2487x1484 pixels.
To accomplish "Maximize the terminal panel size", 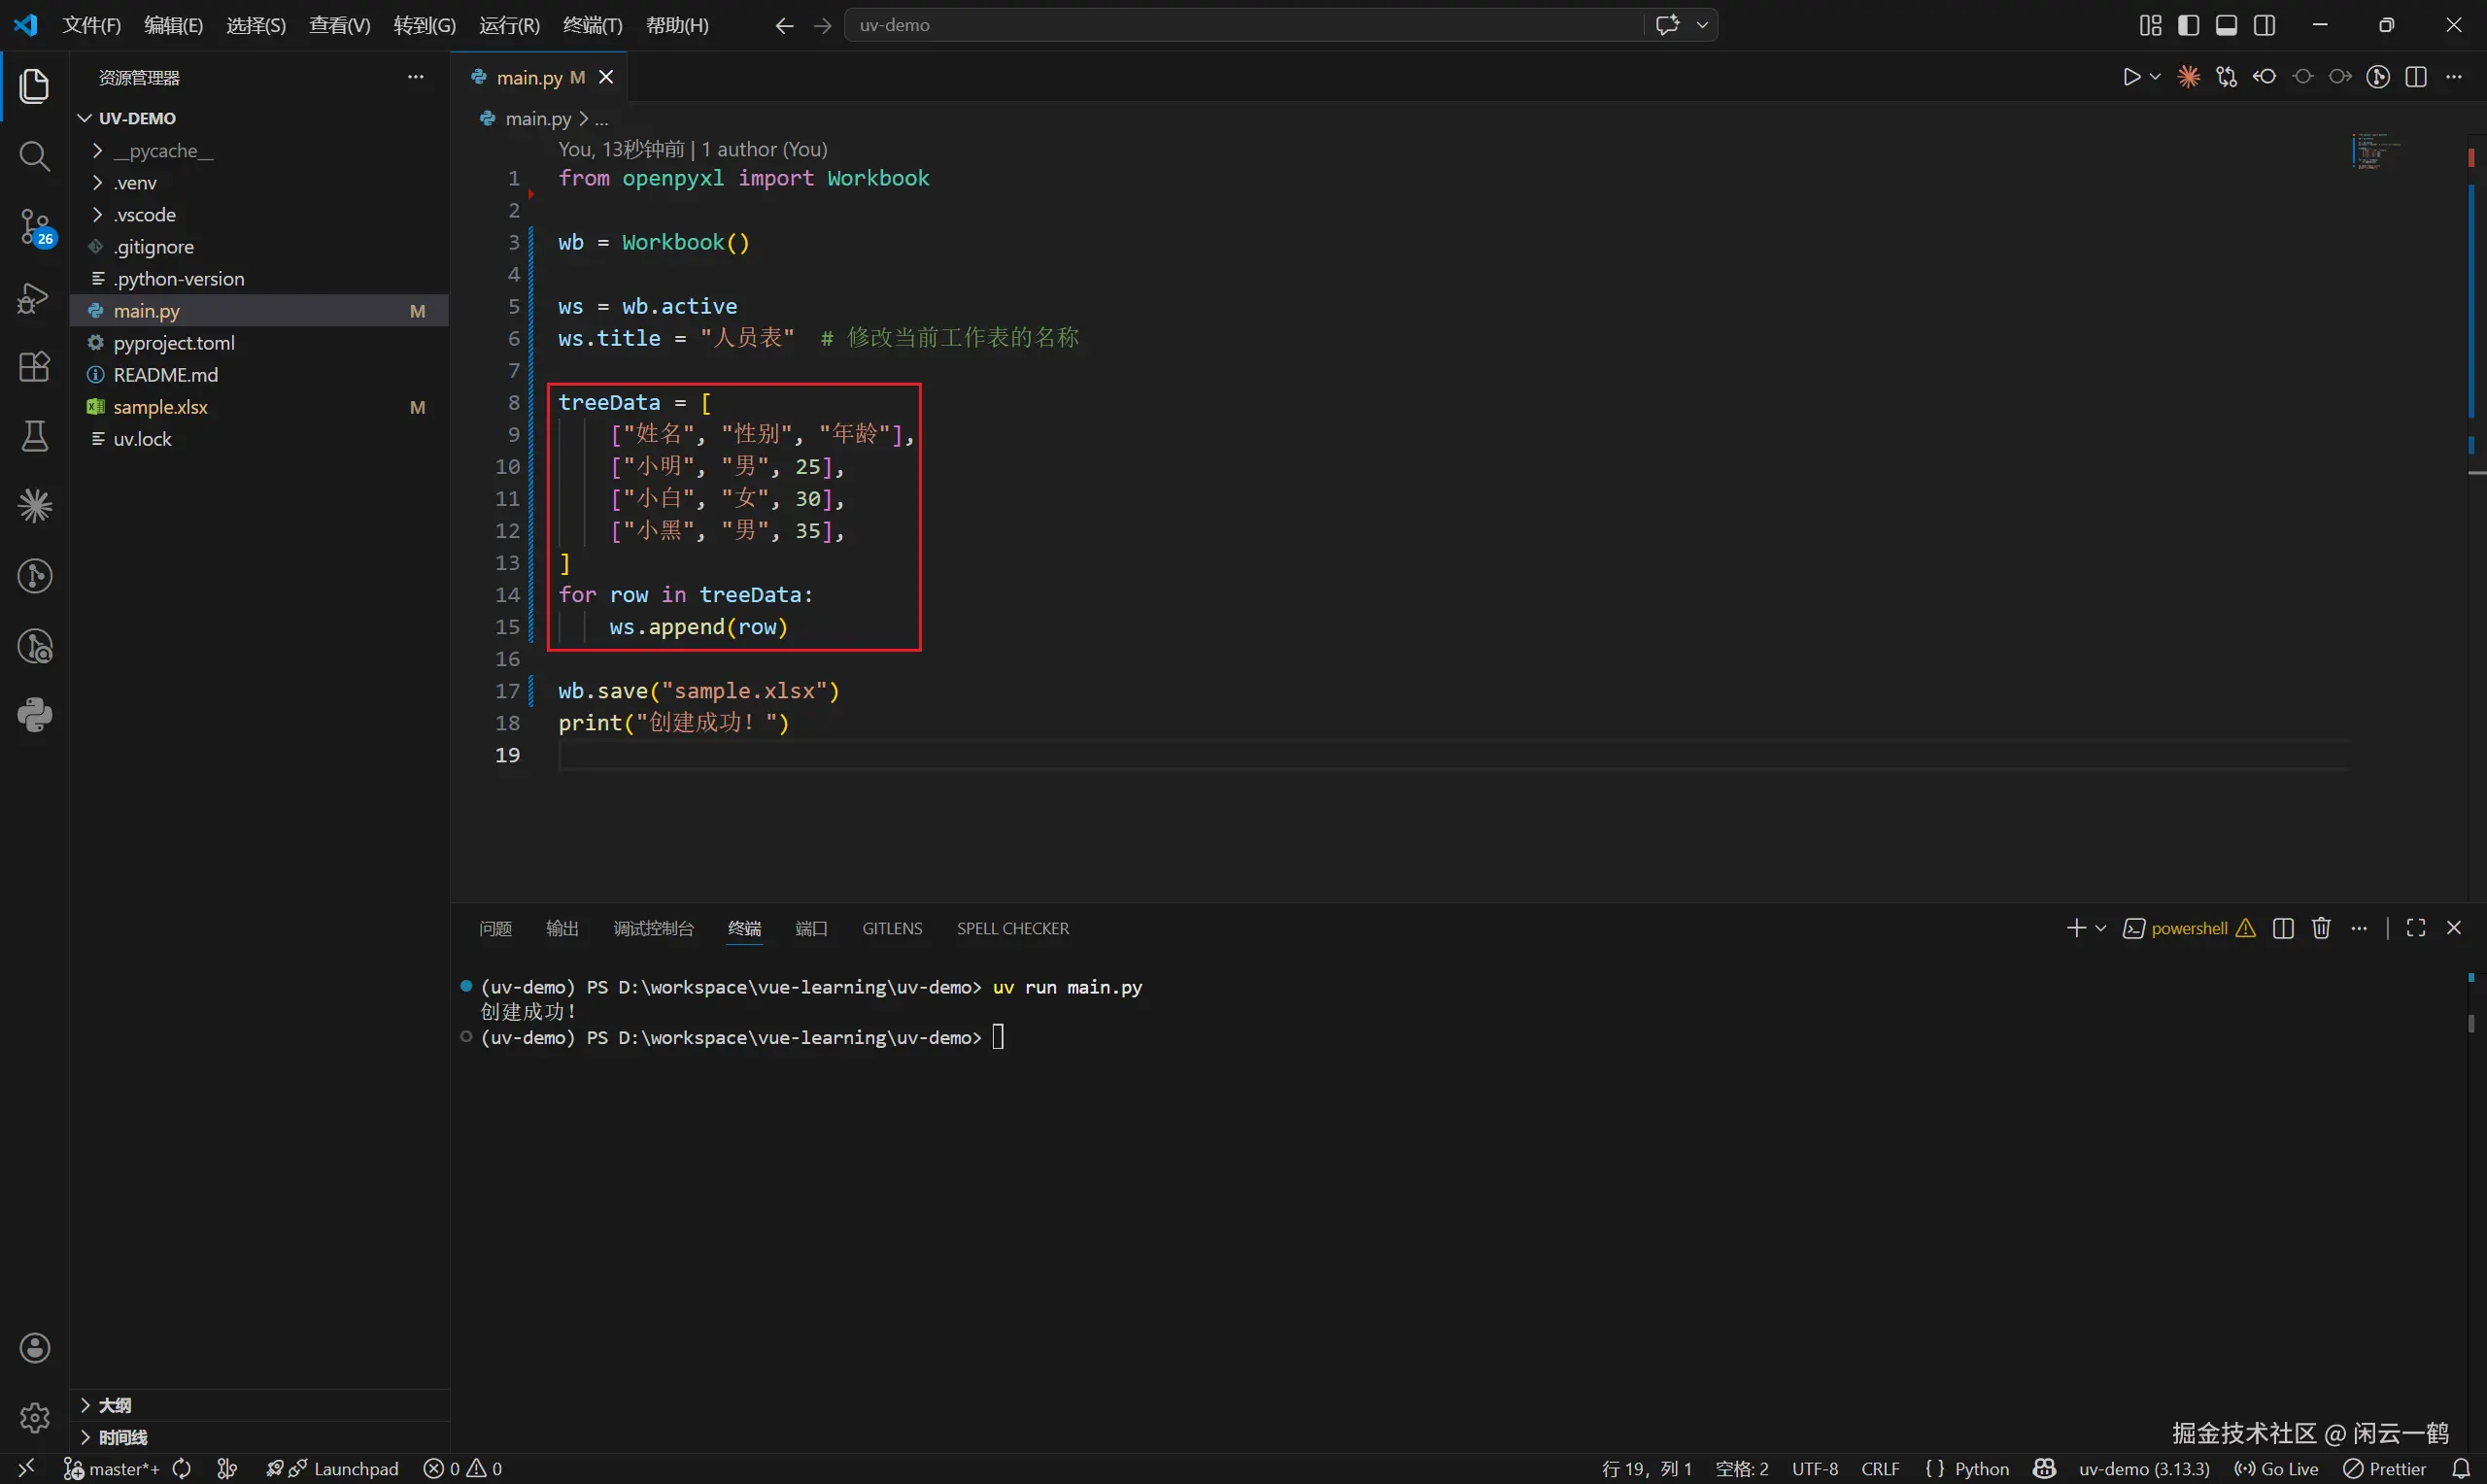I will [2416, 929].
